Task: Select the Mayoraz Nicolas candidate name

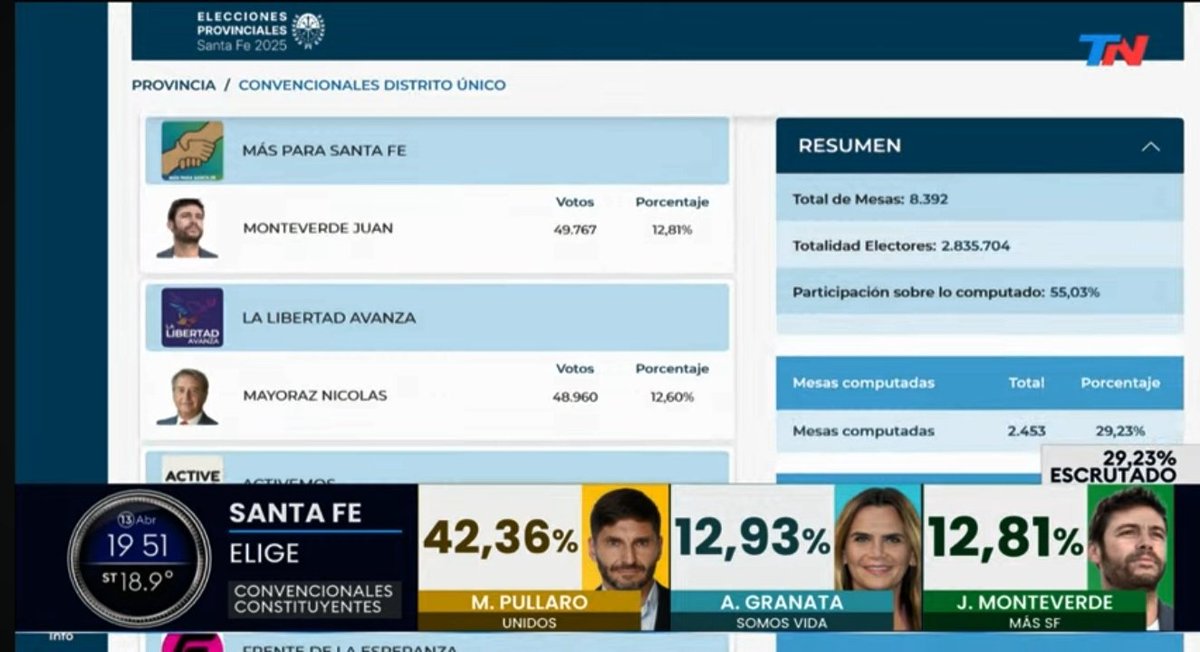Action: pos(315,395)
